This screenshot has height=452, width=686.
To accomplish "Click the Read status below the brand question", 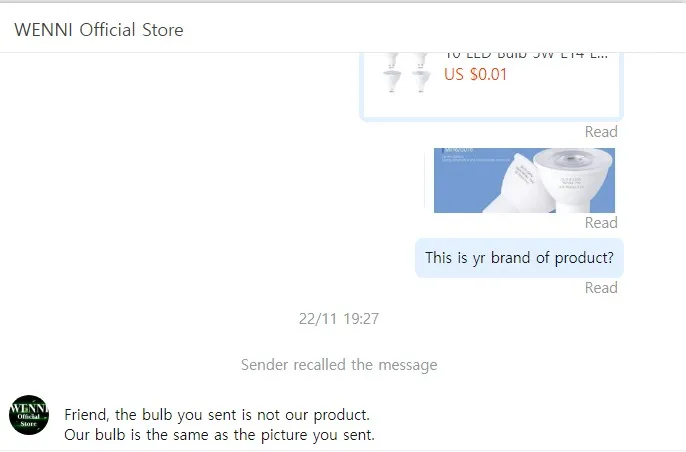I will click(601, 288).
